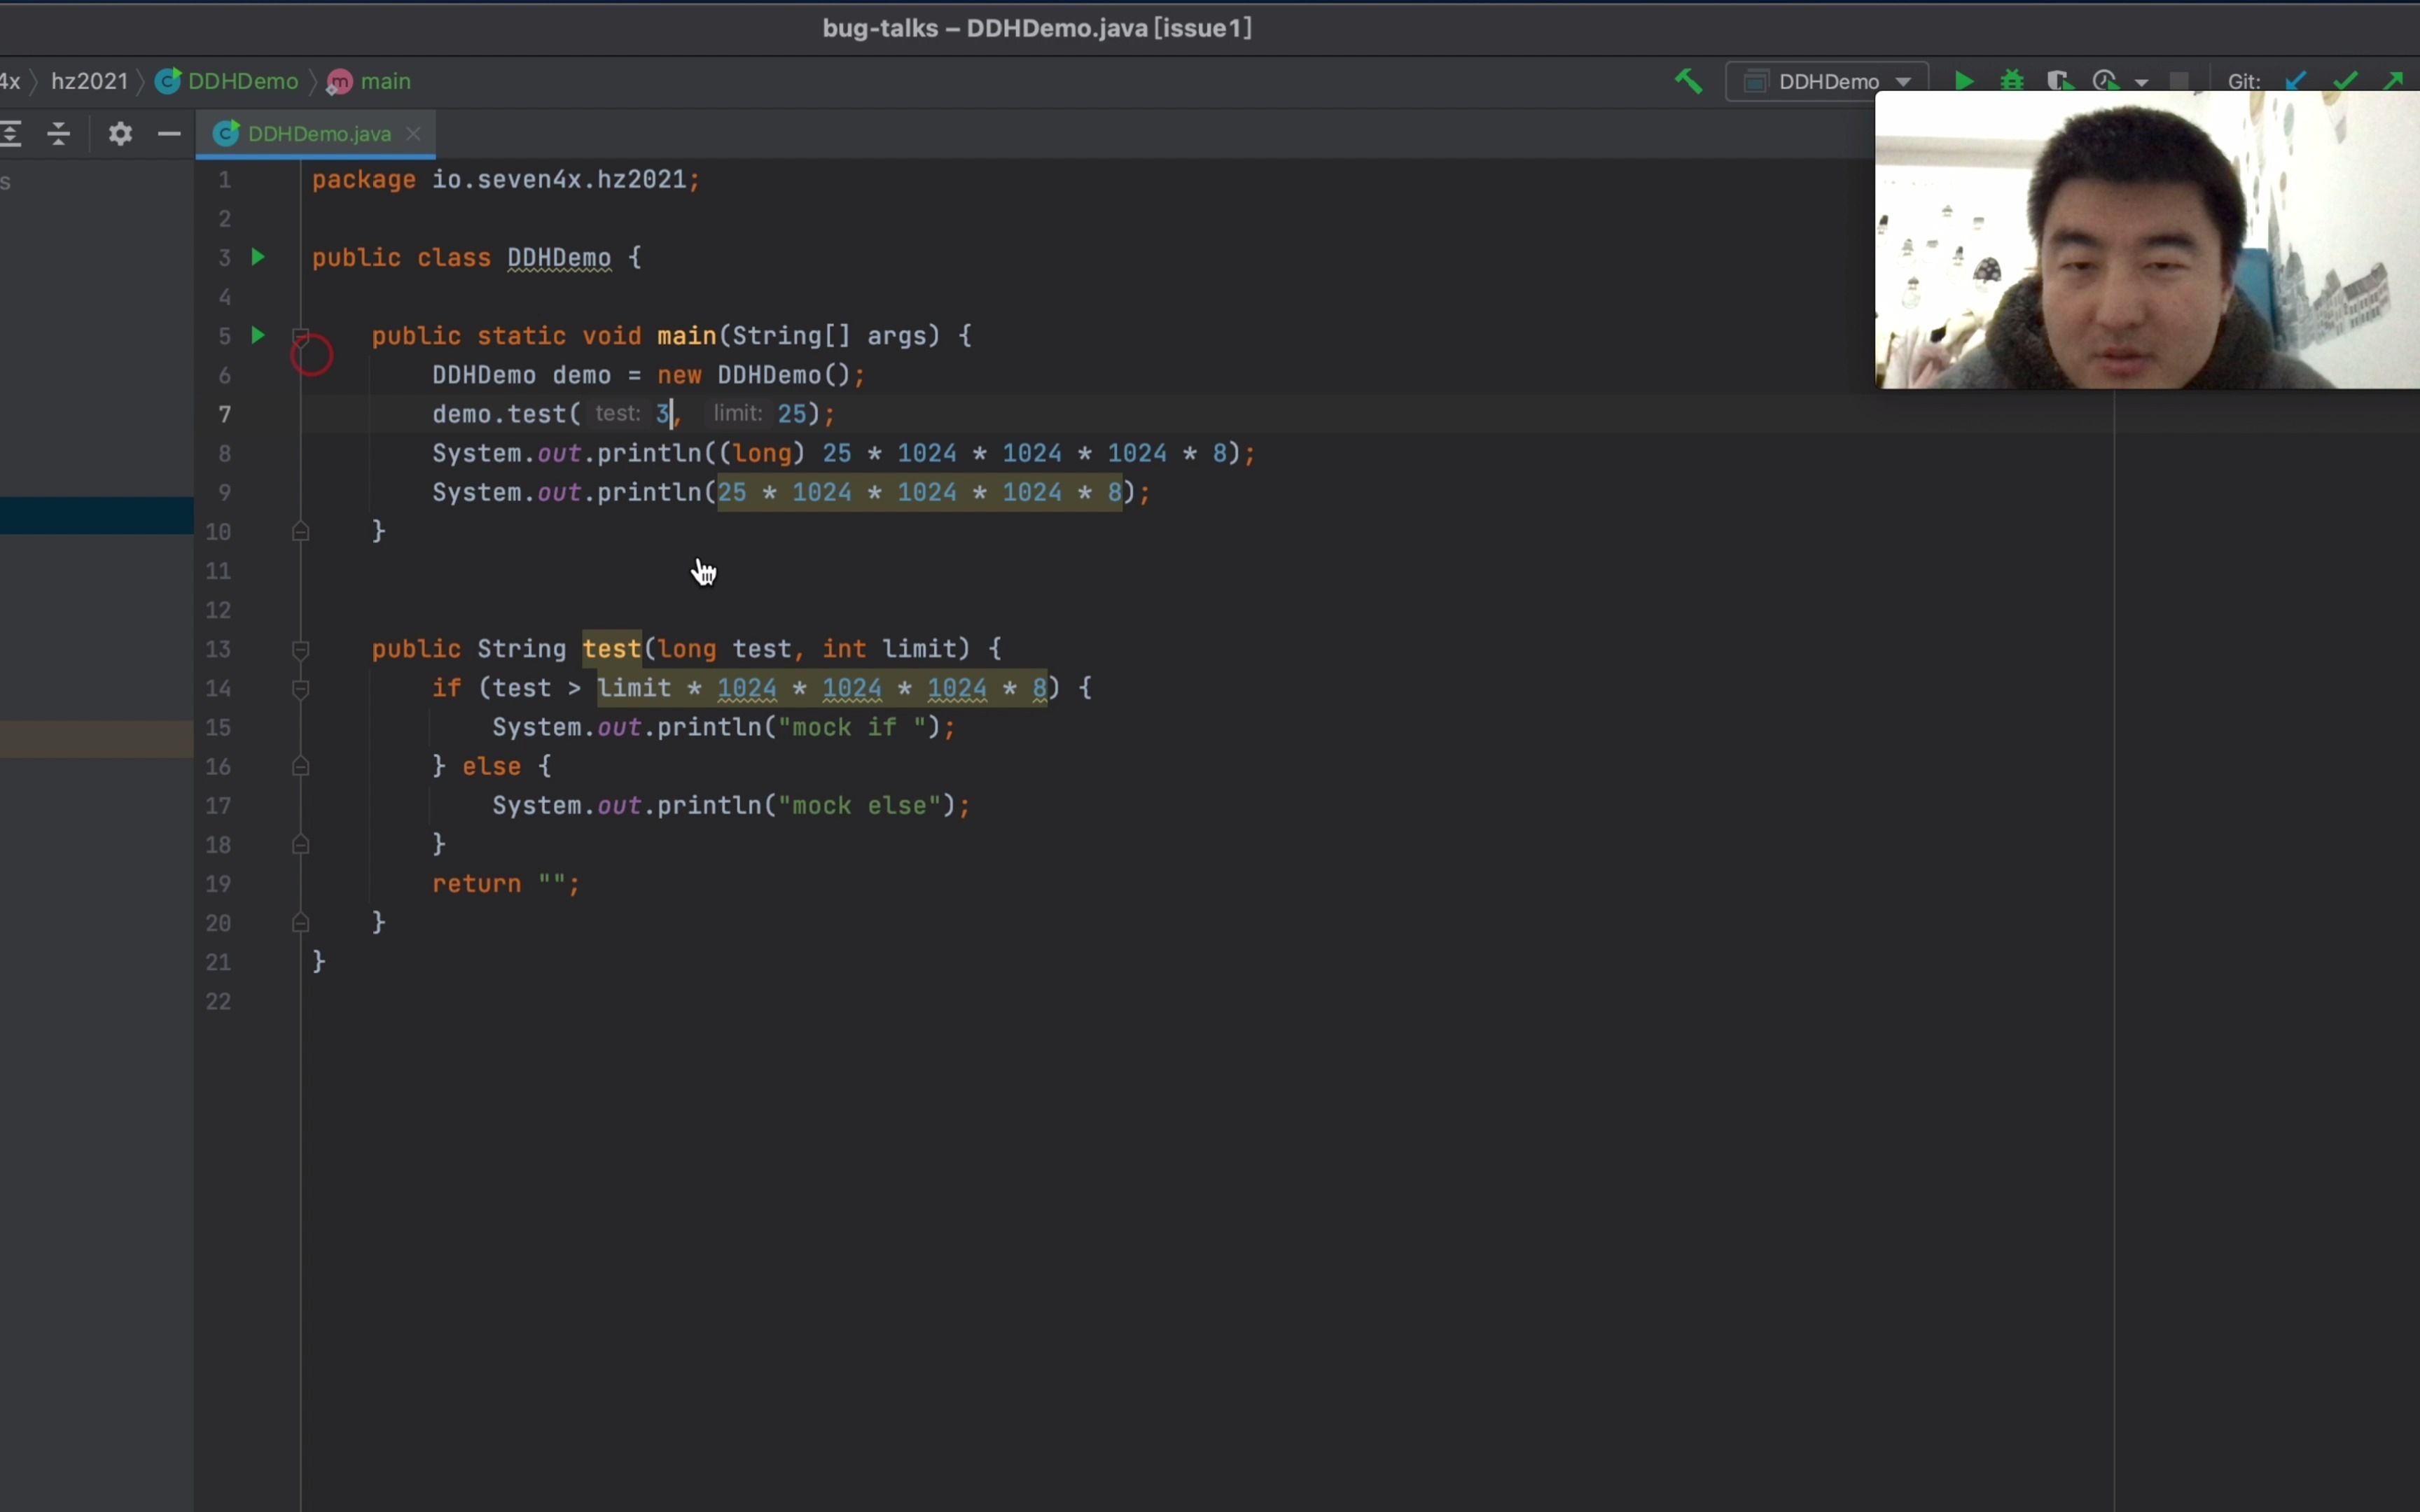This screenshot has height=1512, width=2420.
Task: Click run gutter arrow beside class DDHDemo
Action: [x=258, y=257]
